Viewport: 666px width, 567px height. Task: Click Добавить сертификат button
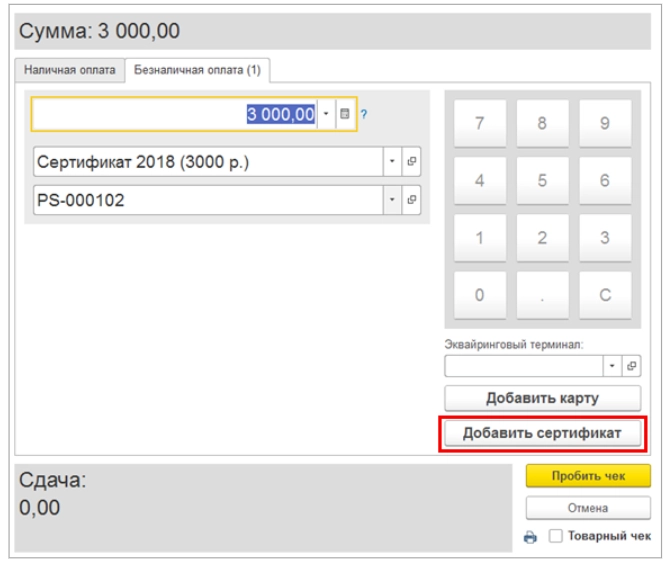pos(542,433)
